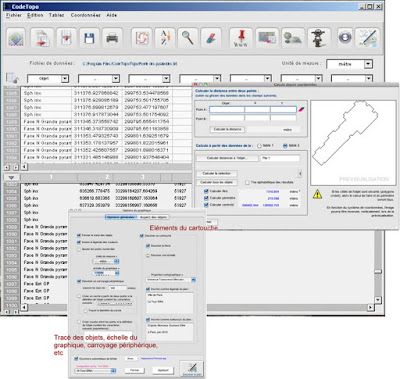This screenshot has width=400, height=379.
Task: Toggle Calculer périmètre checkbox
Action: pos(206,198)
